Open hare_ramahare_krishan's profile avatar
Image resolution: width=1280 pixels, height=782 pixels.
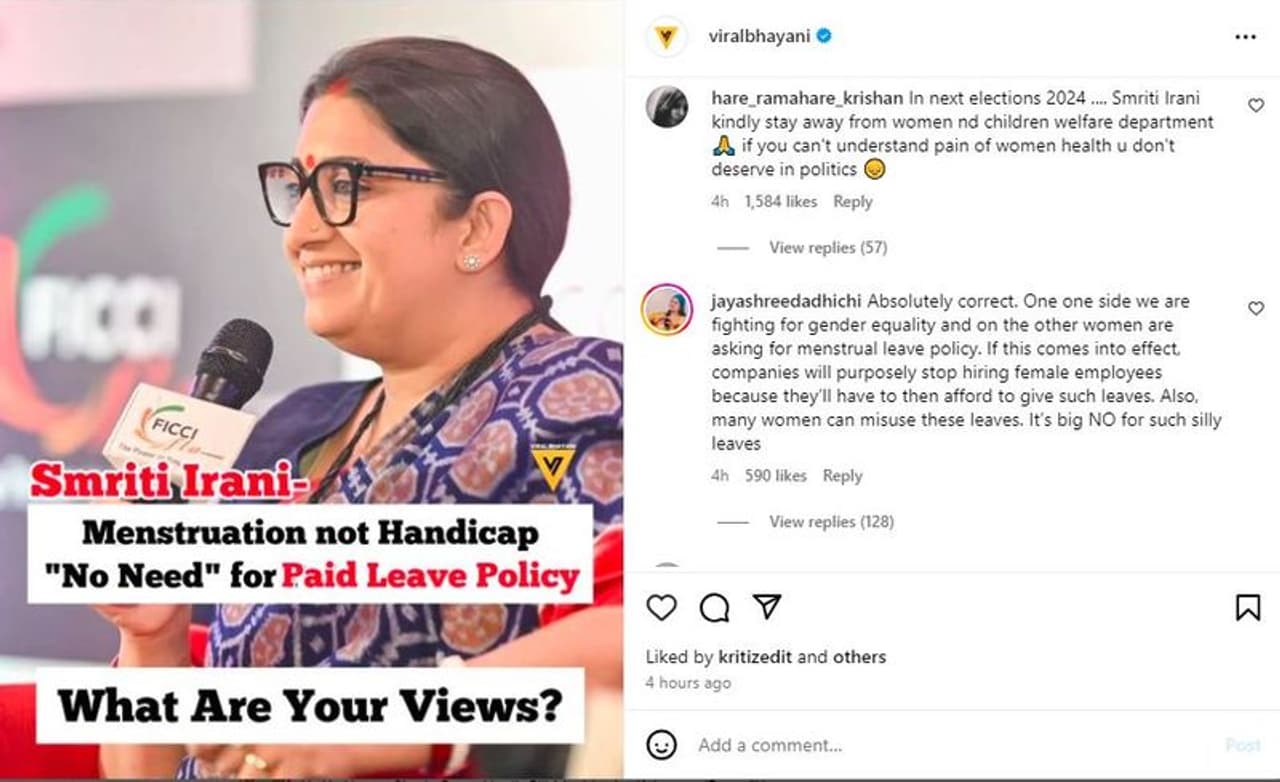(666, 107)
